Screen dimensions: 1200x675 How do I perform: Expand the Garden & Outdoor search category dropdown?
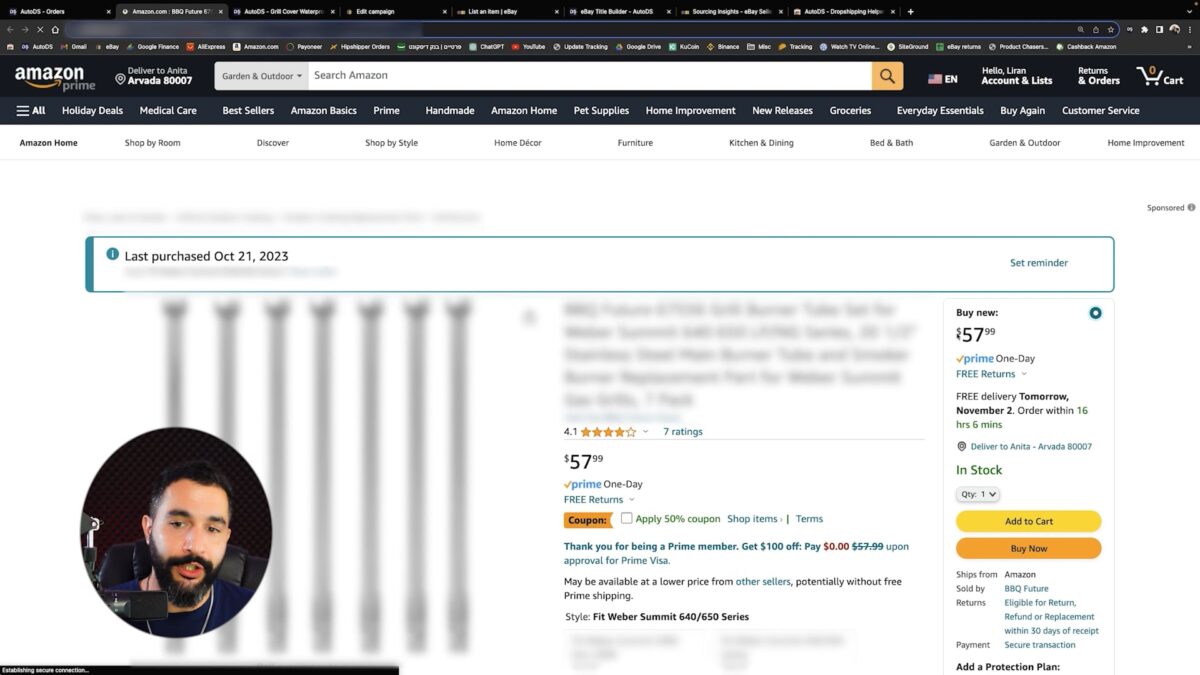[261, 76]
